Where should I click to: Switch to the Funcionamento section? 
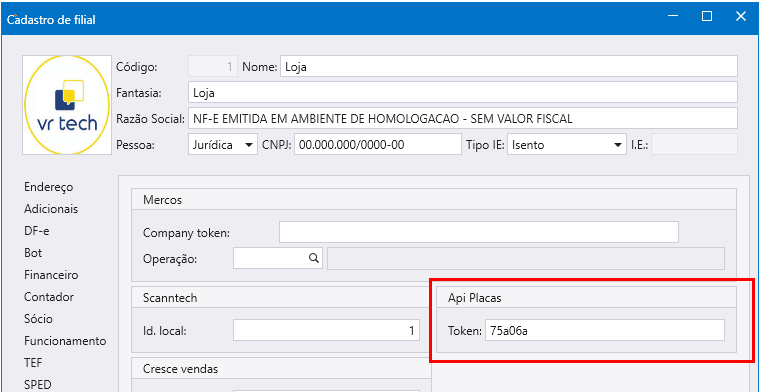coord(65,341)
